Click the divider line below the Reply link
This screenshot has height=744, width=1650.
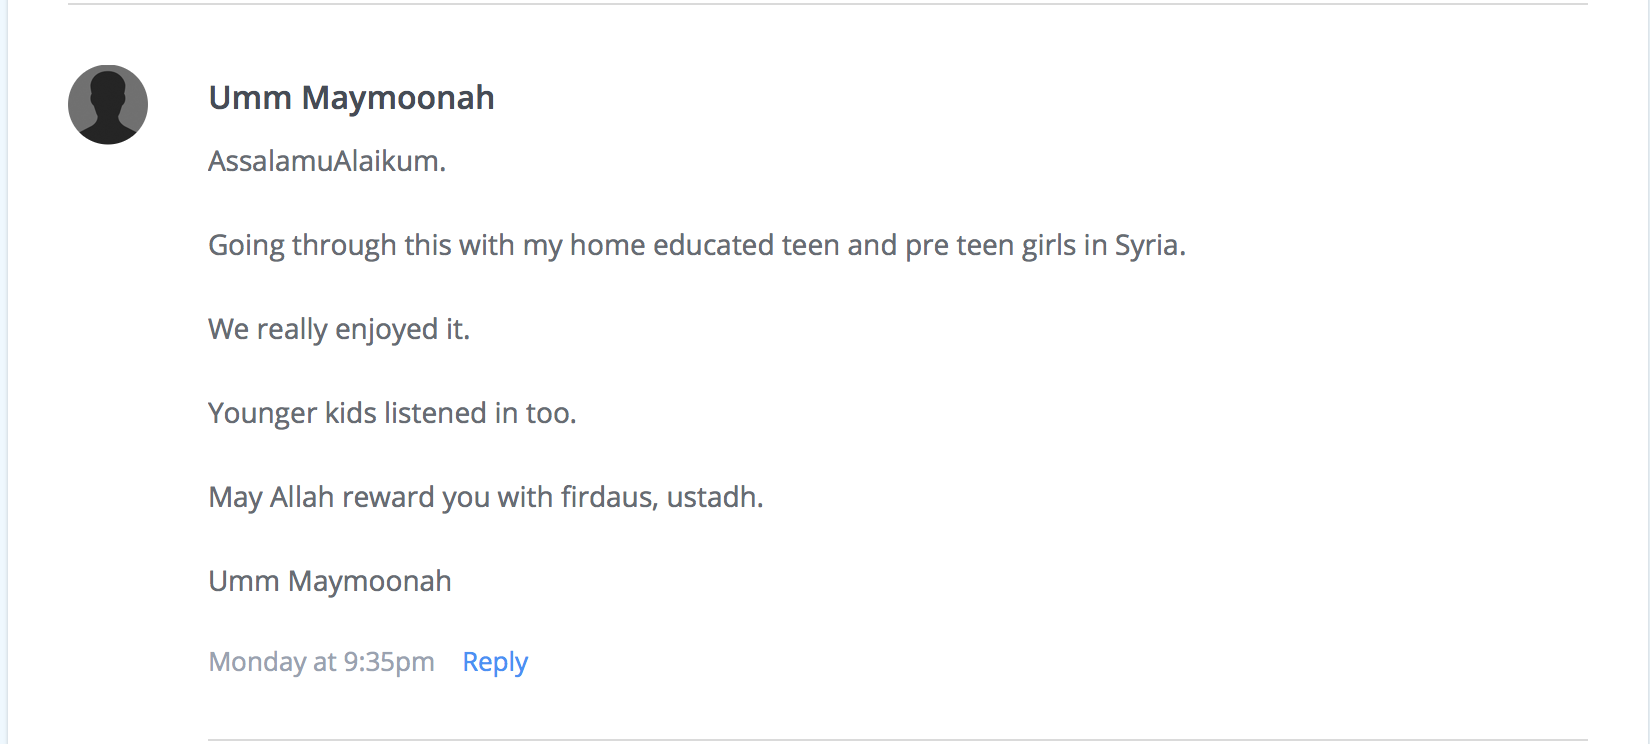tap(897, 740)
